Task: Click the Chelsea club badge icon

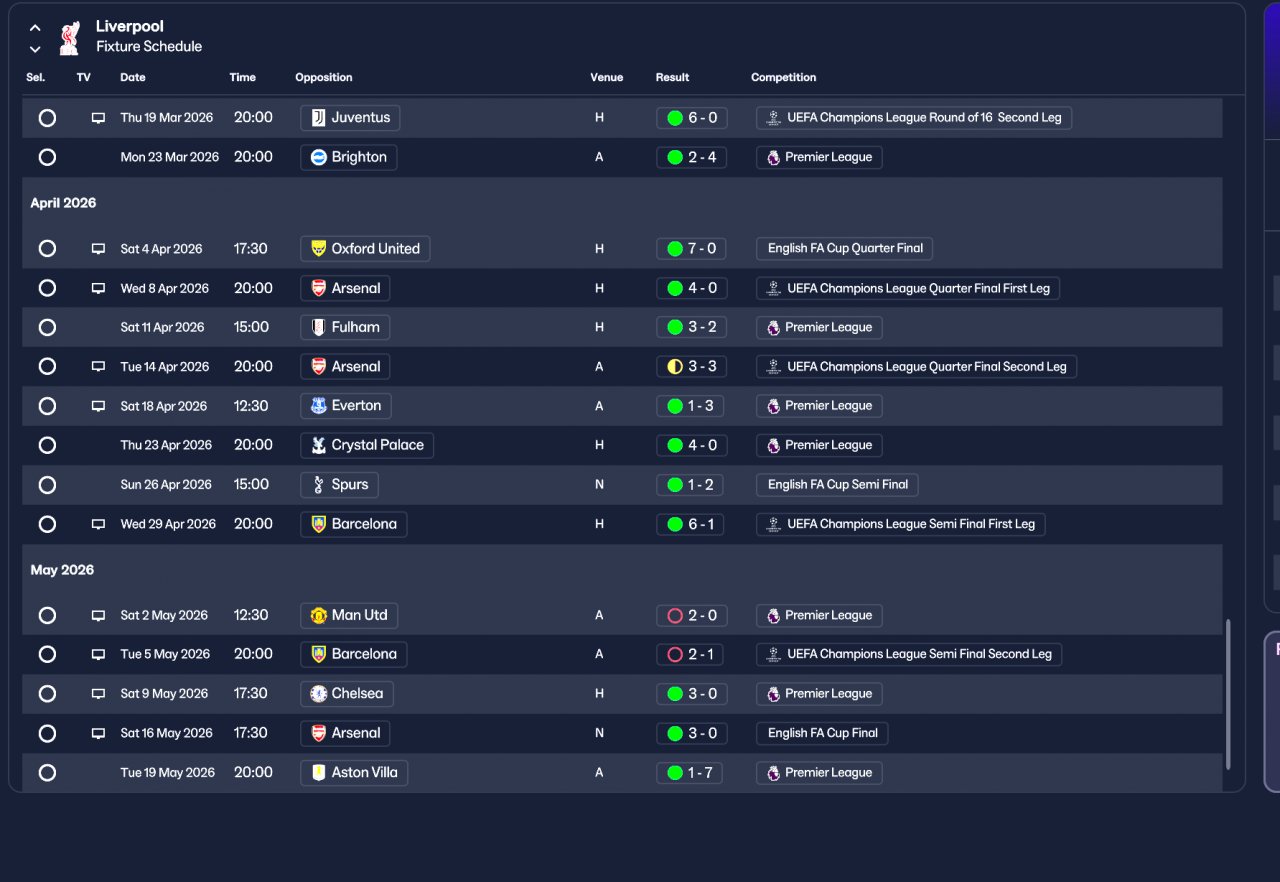Action: point(318,693)
